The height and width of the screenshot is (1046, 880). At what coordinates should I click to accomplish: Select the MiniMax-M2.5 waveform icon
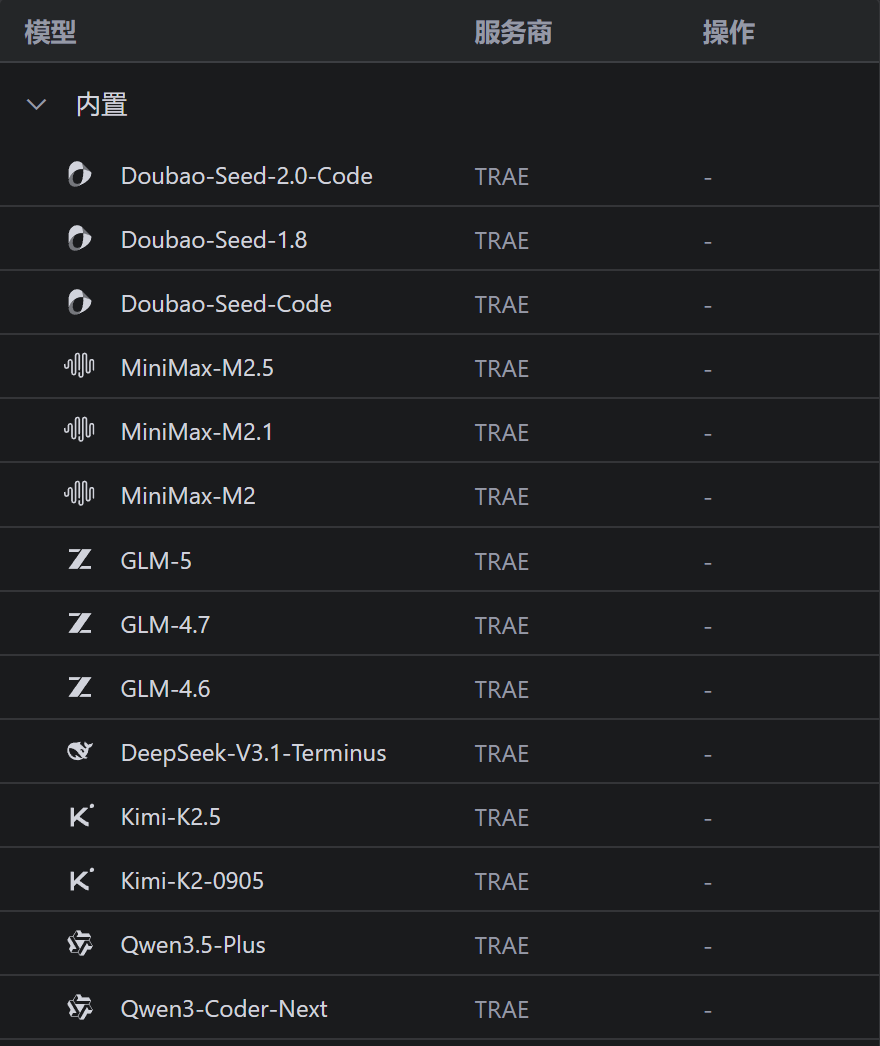[79, 366]
